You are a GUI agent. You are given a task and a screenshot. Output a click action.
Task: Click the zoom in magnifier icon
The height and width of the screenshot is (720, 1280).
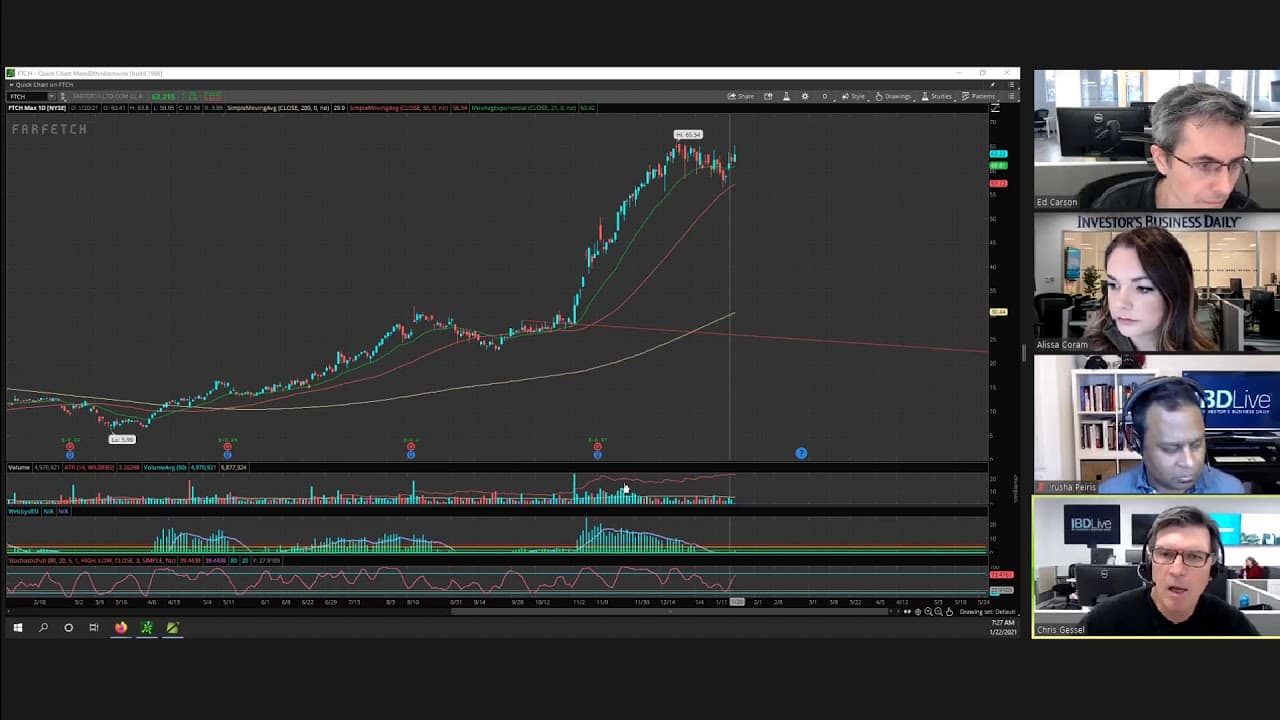[x=928, y=611]
